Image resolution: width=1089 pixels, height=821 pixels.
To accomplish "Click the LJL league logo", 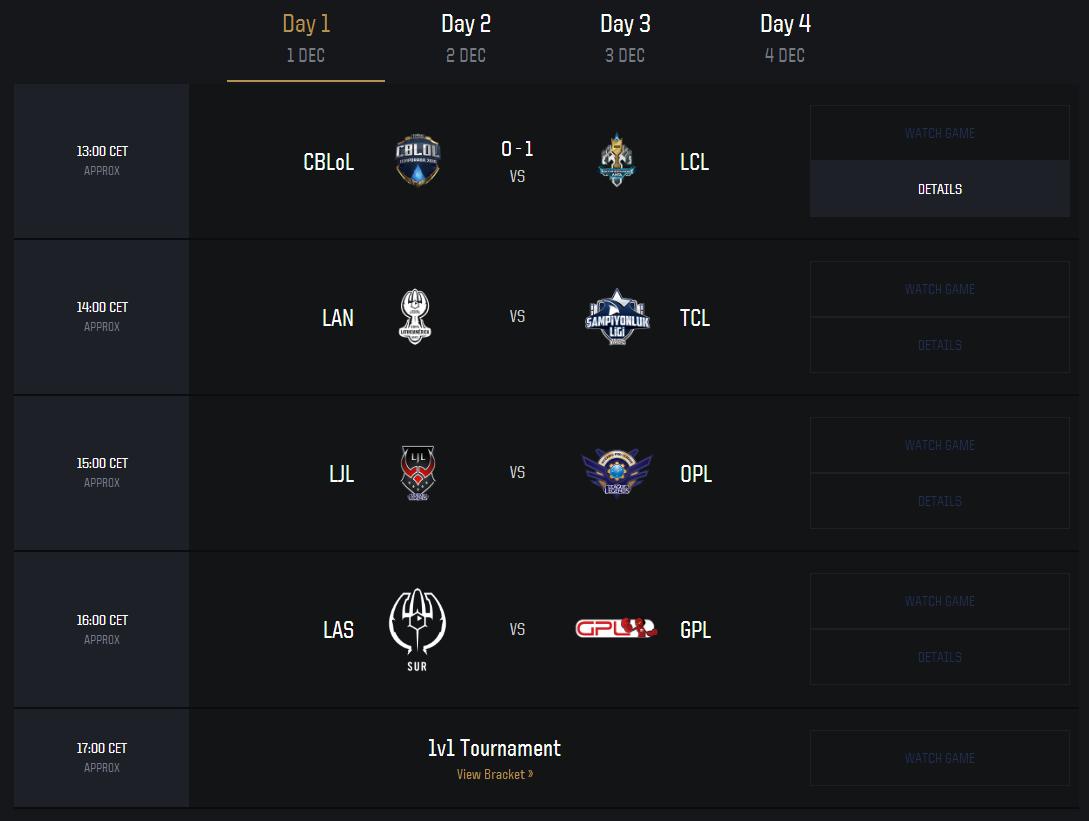I will (x=417, y=473).
